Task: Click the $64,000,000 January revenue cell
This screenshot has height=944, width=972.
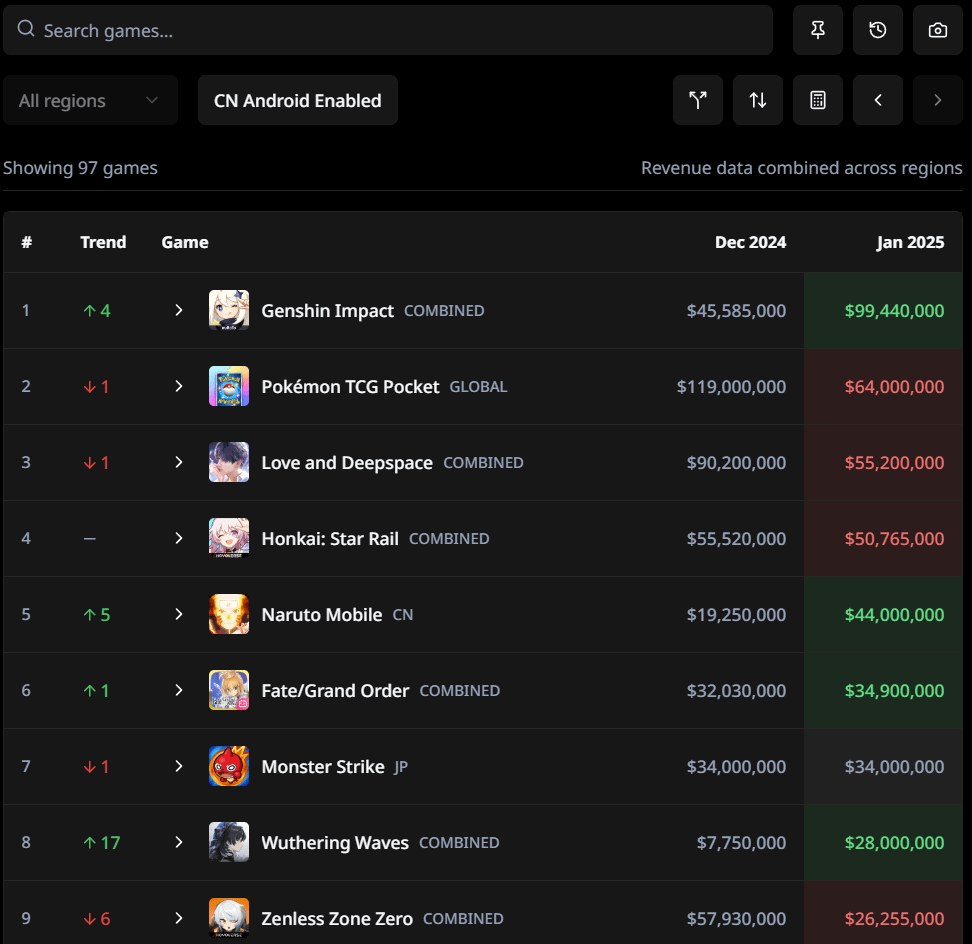Action: (x=883, y=386)
